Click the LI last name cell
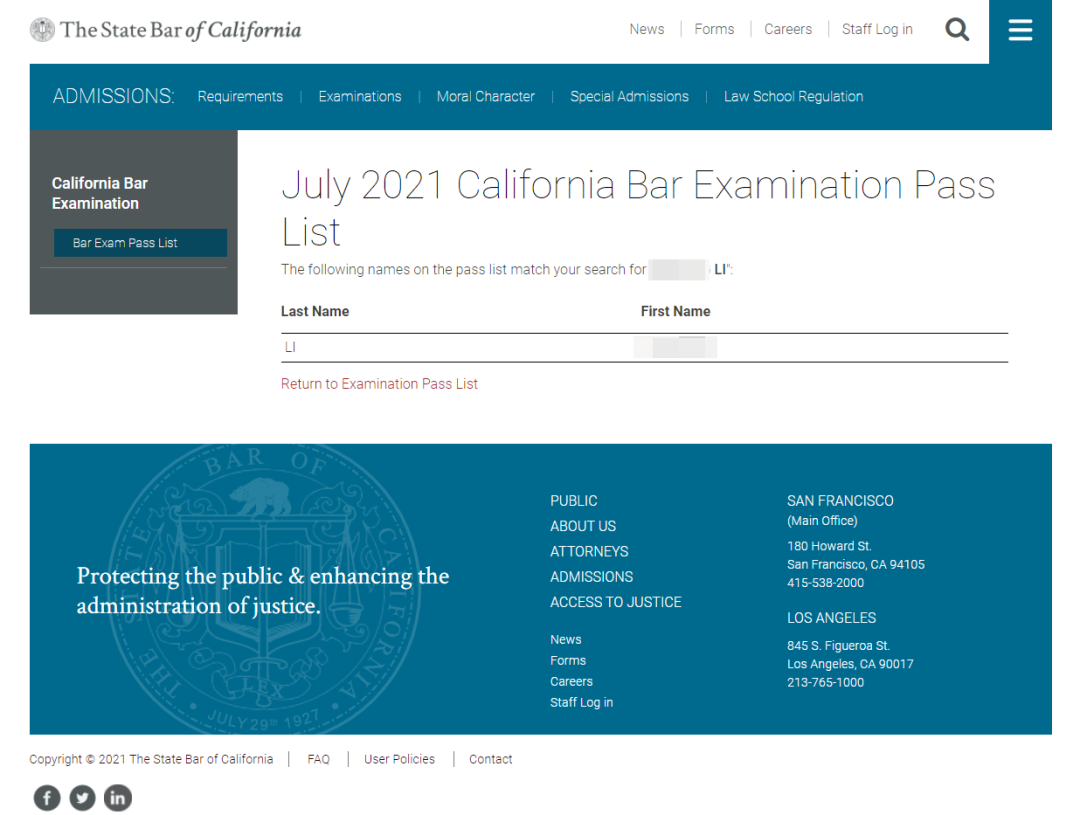Image resolution: width=1080 pixels, height=815 pixels. (290, 347)
